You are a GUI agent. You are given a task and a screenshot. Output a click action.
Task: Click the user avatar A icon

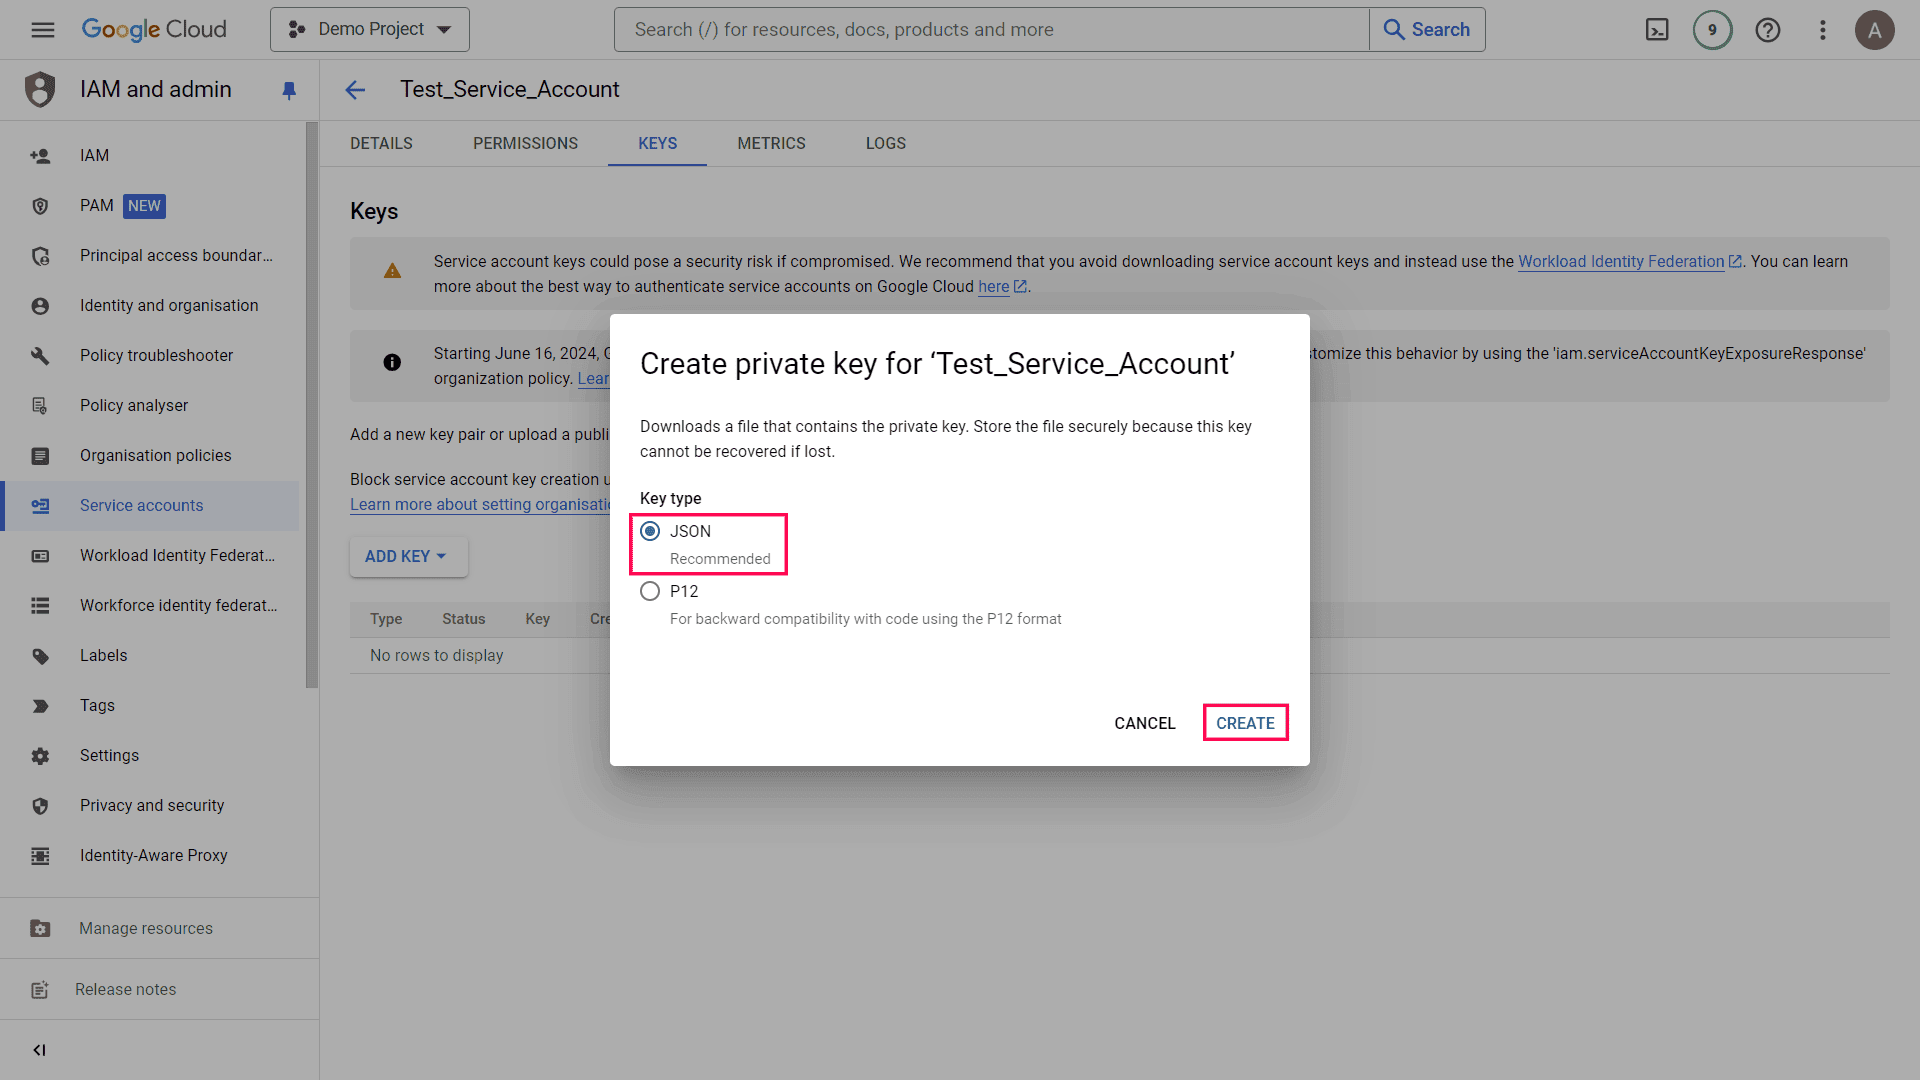click(1874, 30)
